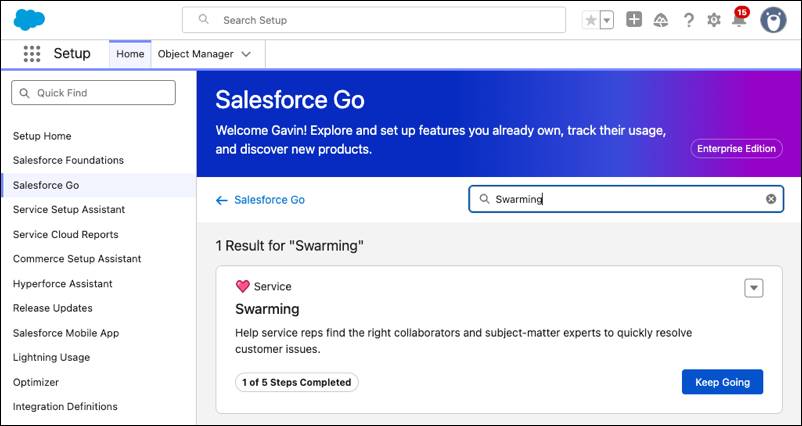Open Integration Definitions
The image size is (802, 426).
[x=65, y=407]
